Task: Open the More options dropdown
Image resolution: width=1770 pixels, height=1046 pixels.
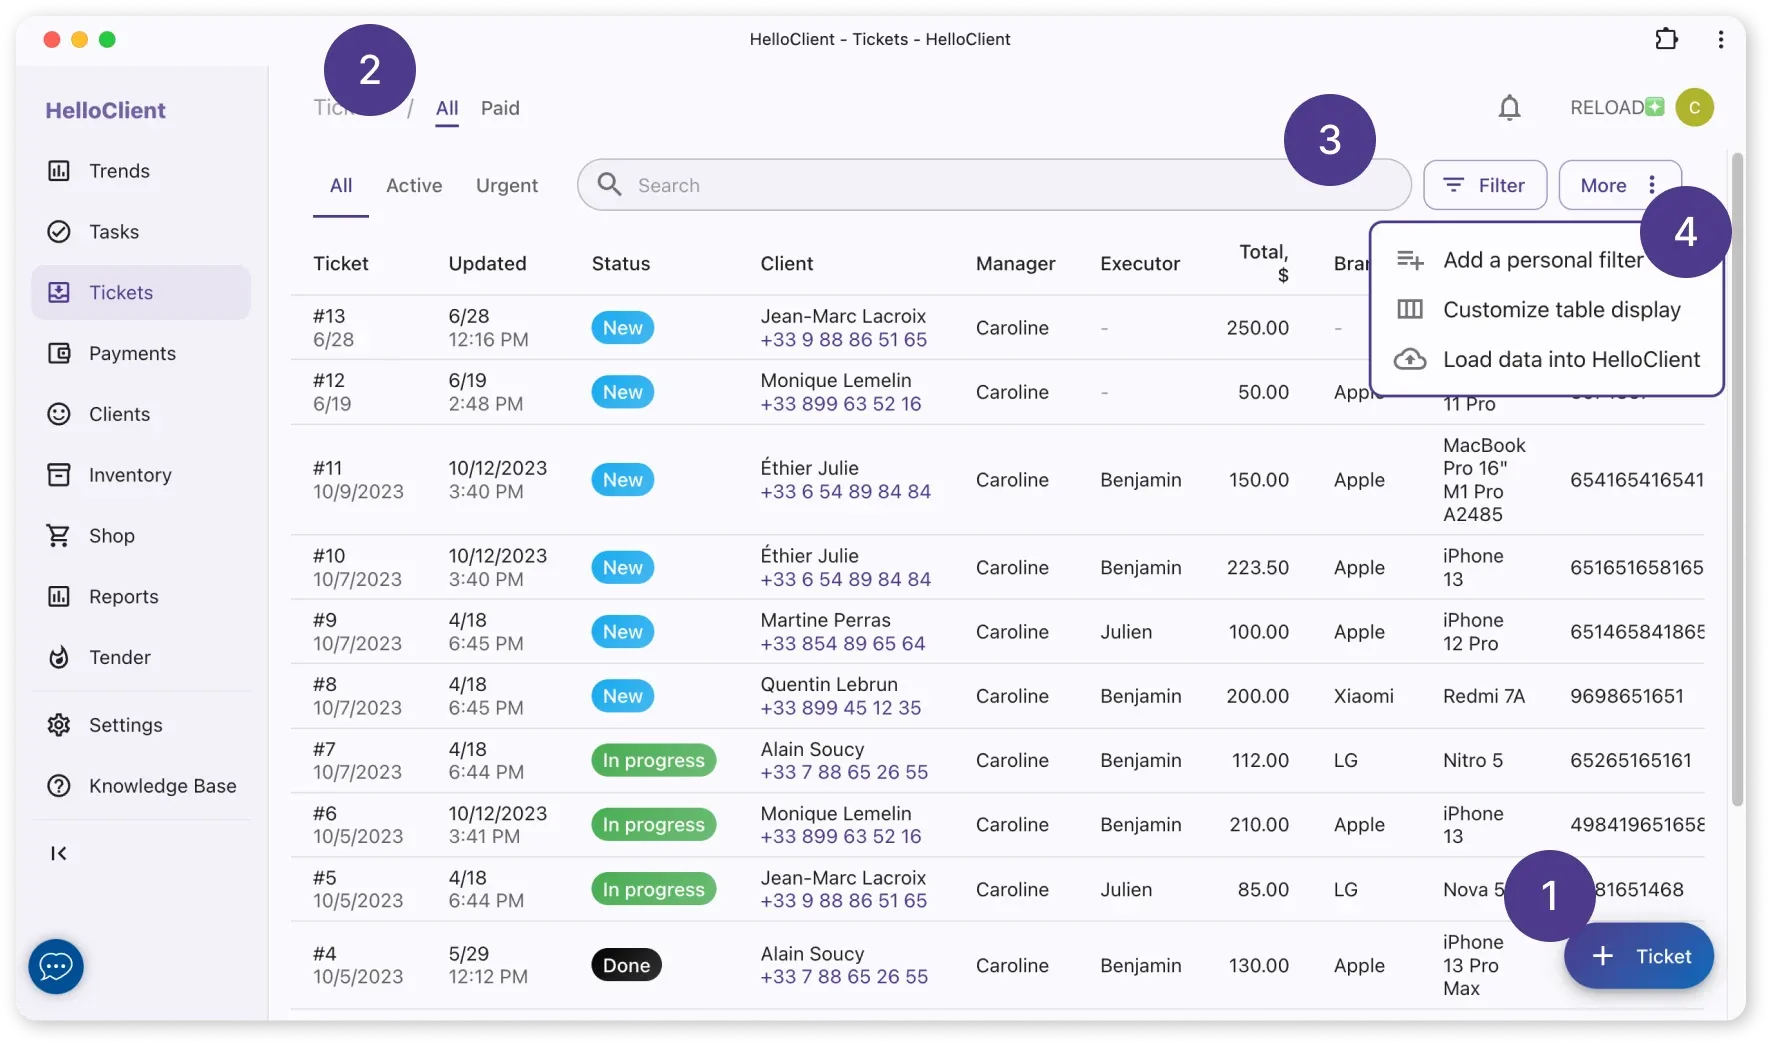Action: (1618, 185)
